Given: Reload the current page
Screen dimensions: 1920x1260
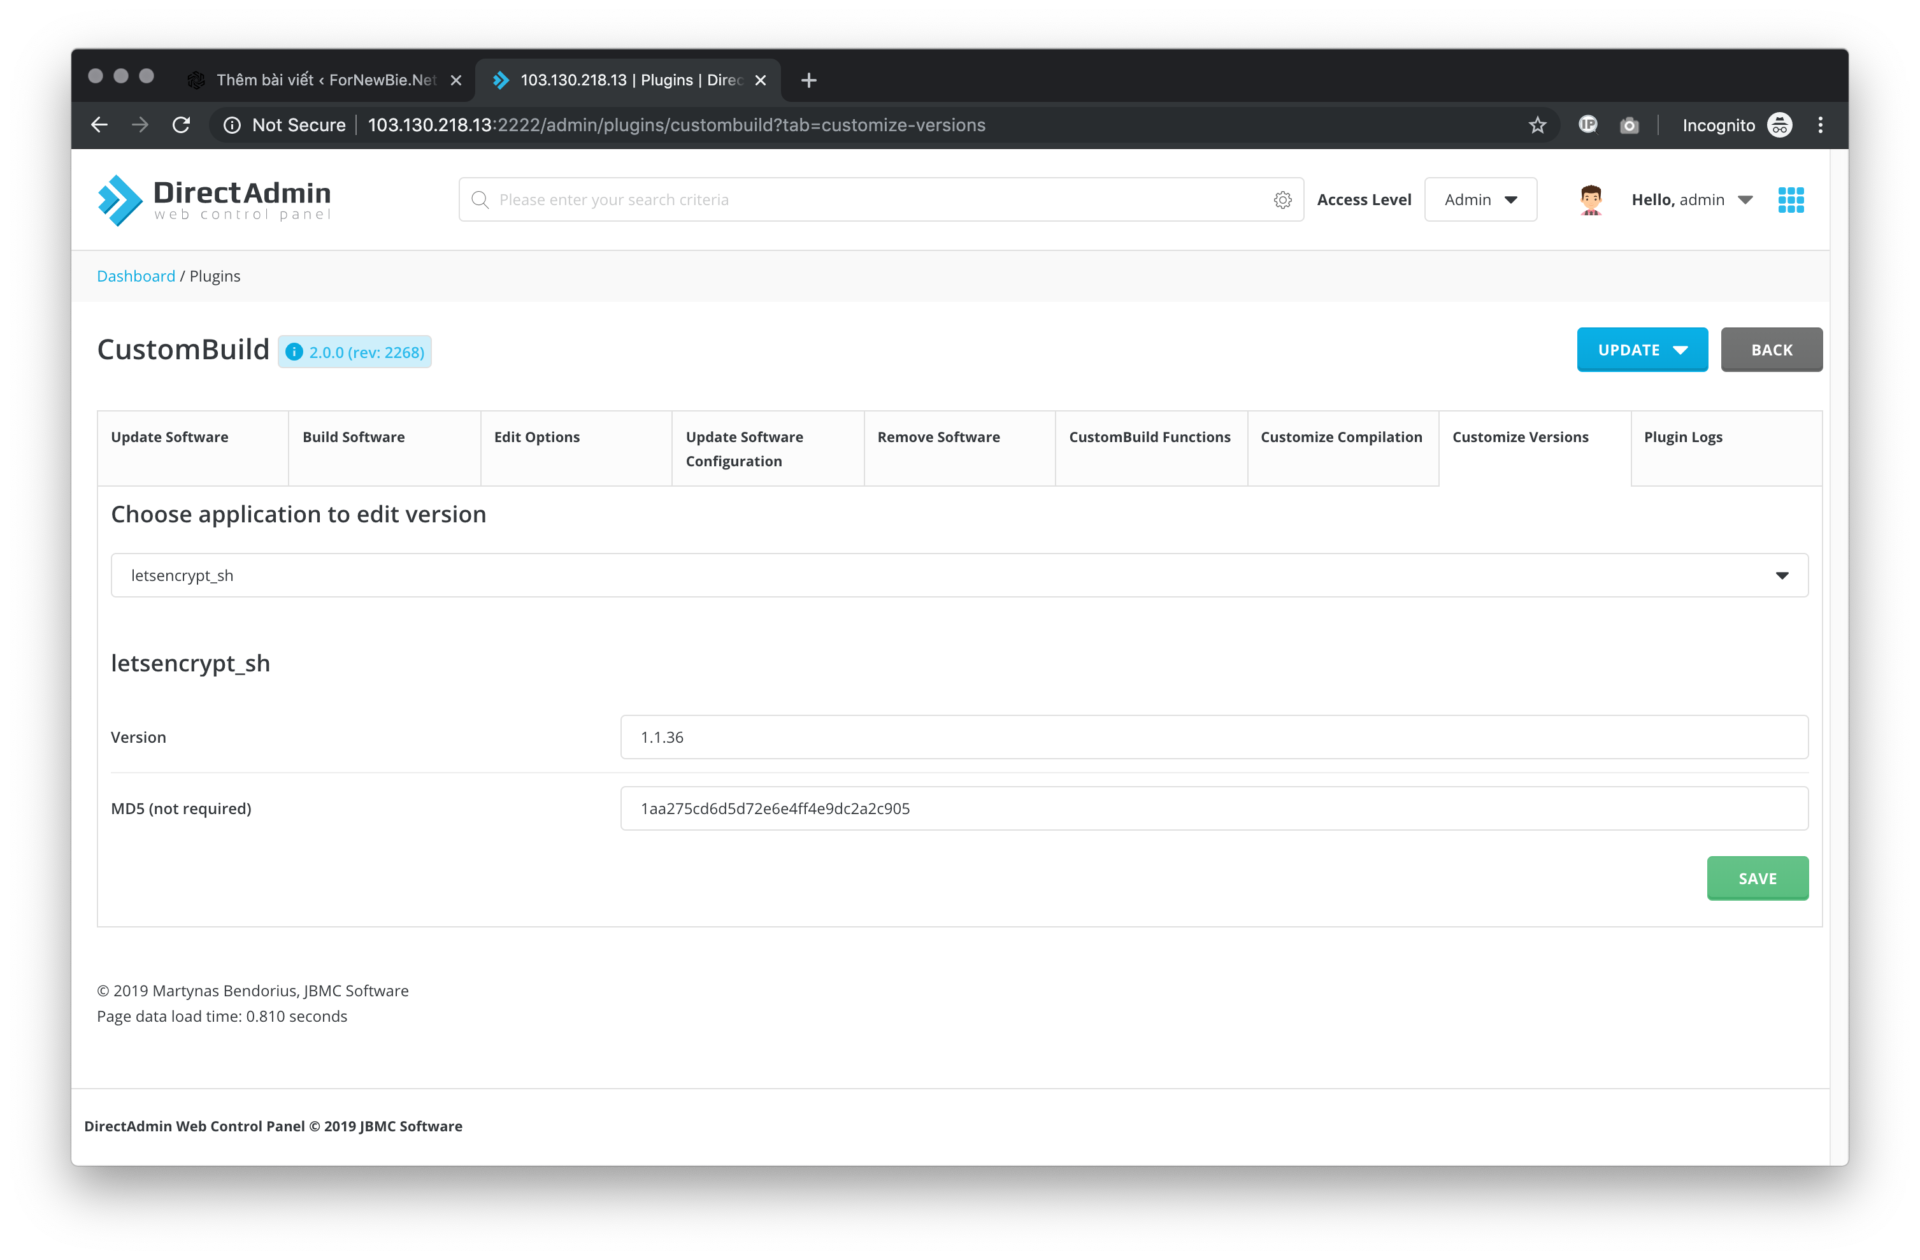Looking at the screenshot, I should pyautogui.click(x=181, y=125).
